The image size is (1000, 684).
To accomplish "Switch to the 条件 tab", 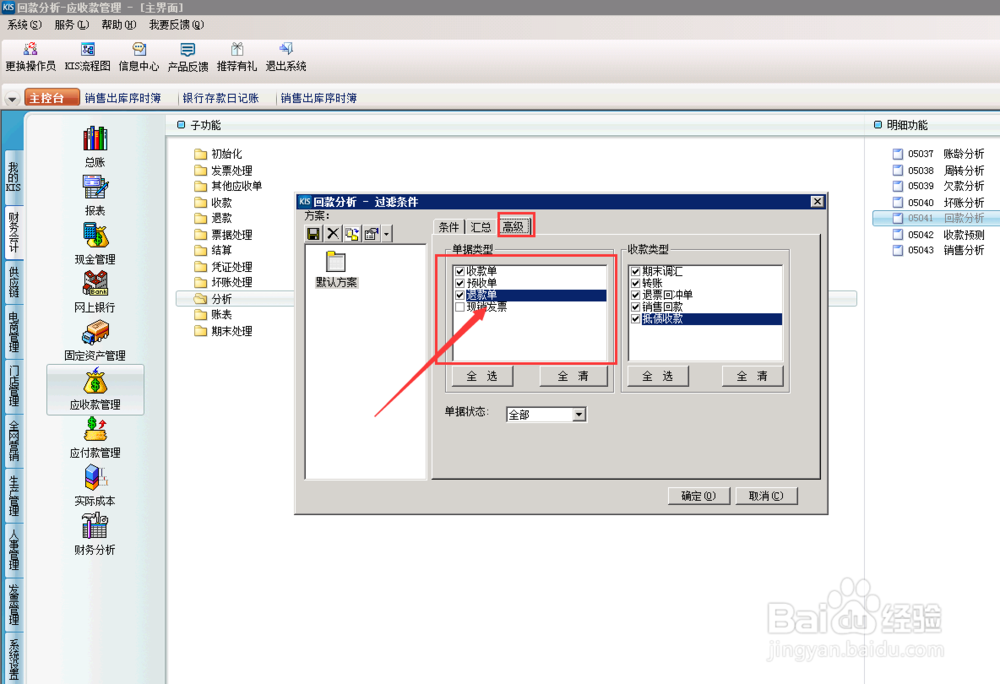I will (449, 227).
